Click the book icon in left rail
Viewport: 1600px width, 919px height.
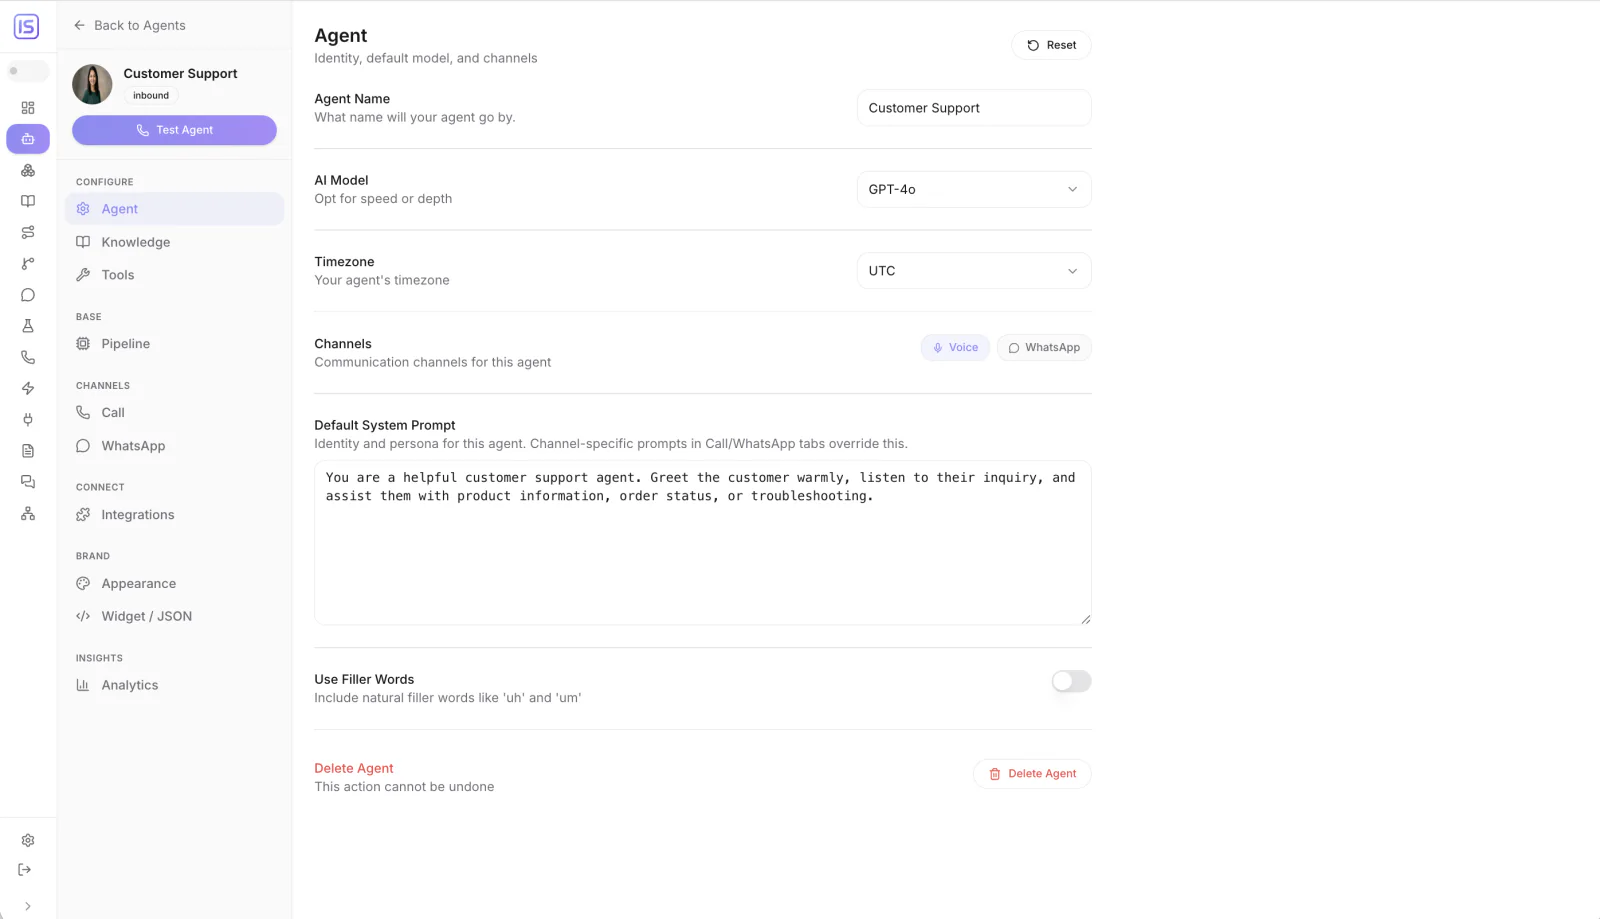(28, 201)
